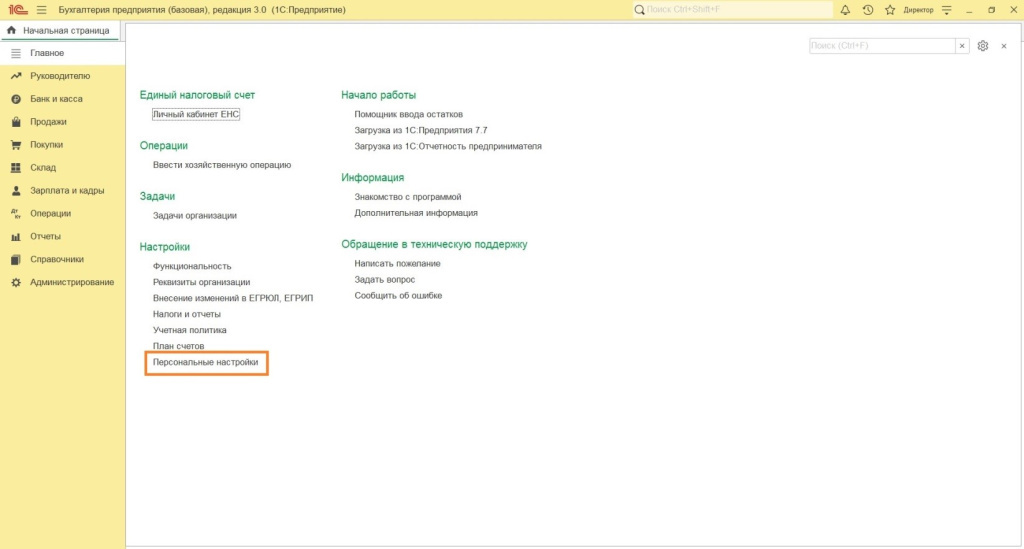Image resolution: width=1024 pixels, height=549 pixels.
Task: Click the Директор user name
Action: coord(918,10)
